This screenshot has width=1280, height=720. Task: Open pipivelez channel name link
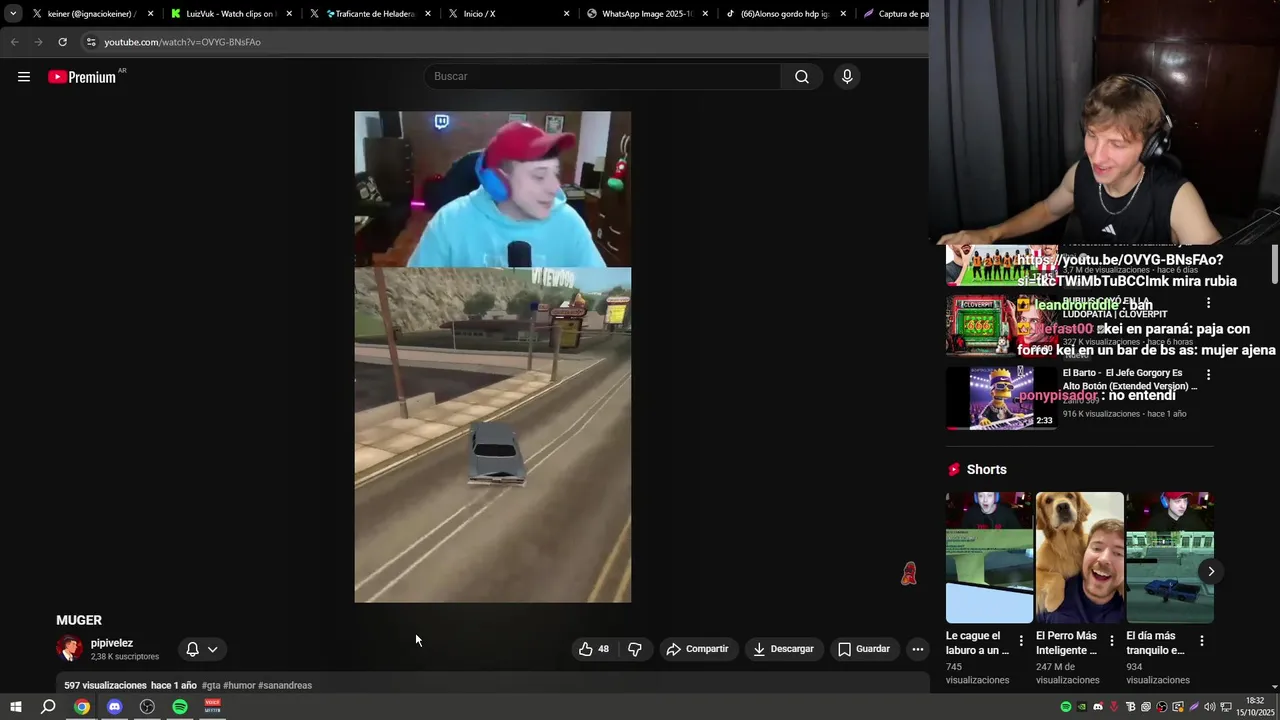click(x=112, y=643)
